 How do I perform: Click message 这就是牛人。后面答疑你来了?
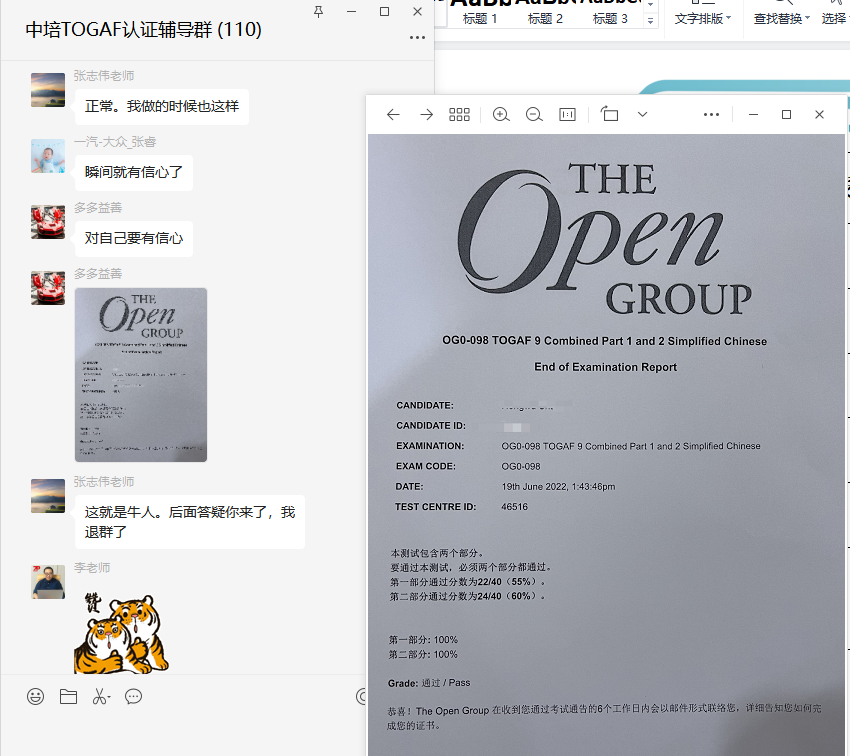(x=190, y=522)
